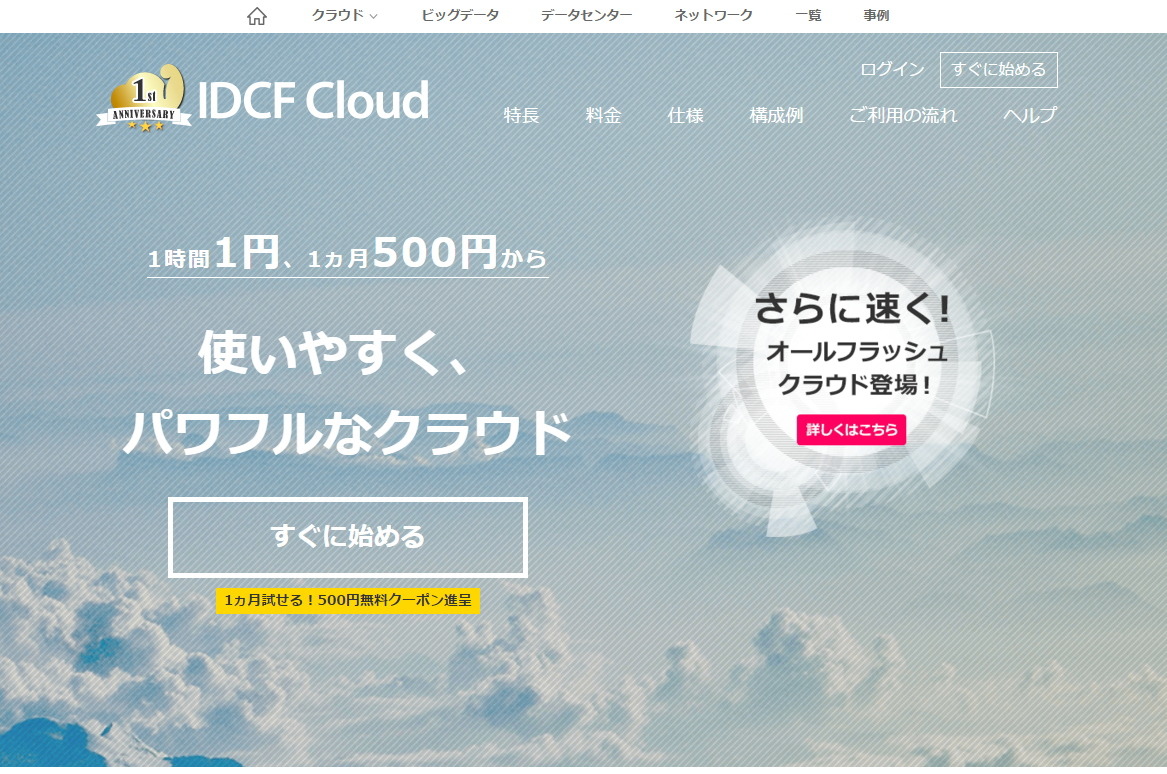Go to the 特長 section

521,115
